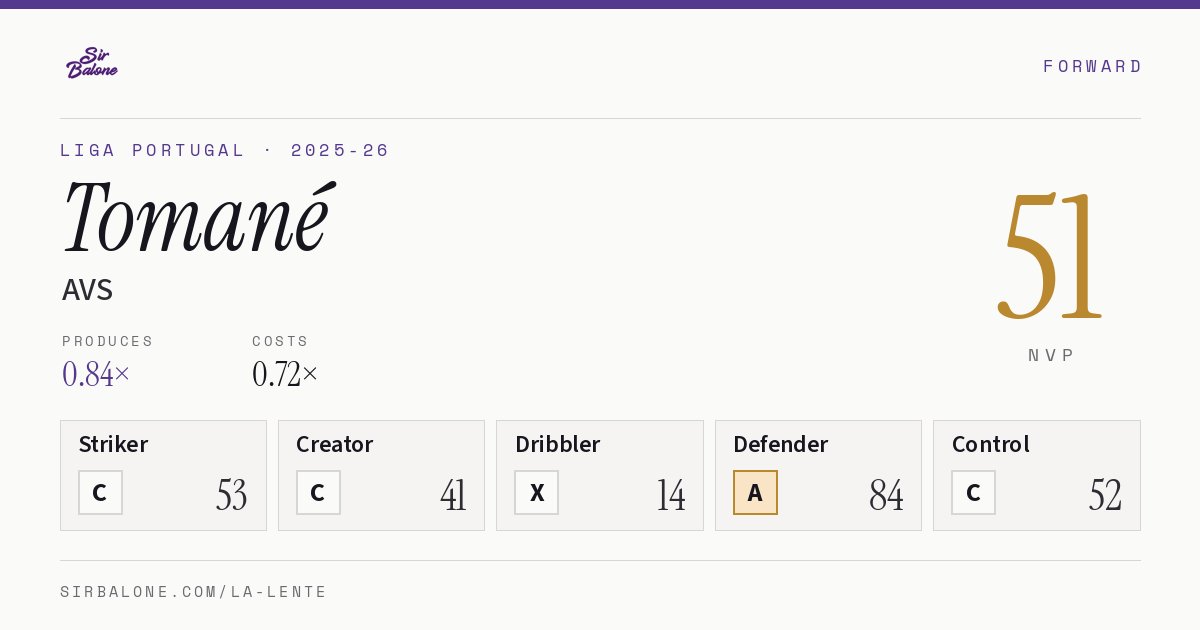This screenshot has height=630, width=1200.
Task: Click the large 51 rating number
Action: [x=1050, y=255]
